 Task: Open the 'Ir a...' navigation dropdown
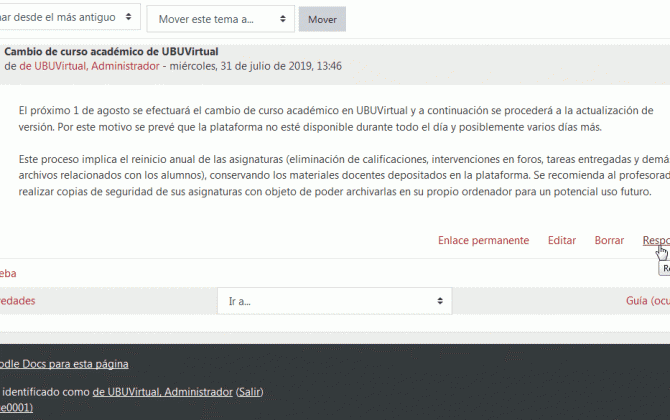(335, 301)
